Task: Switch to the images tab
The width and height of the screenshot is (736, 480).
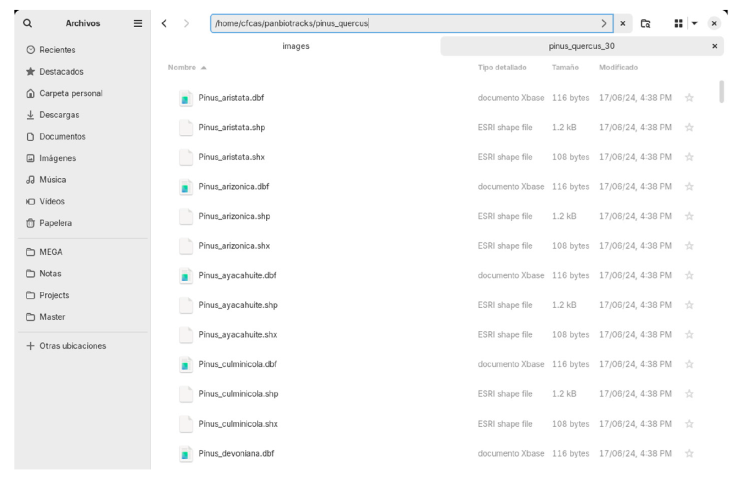Action: tap(296, 46)
